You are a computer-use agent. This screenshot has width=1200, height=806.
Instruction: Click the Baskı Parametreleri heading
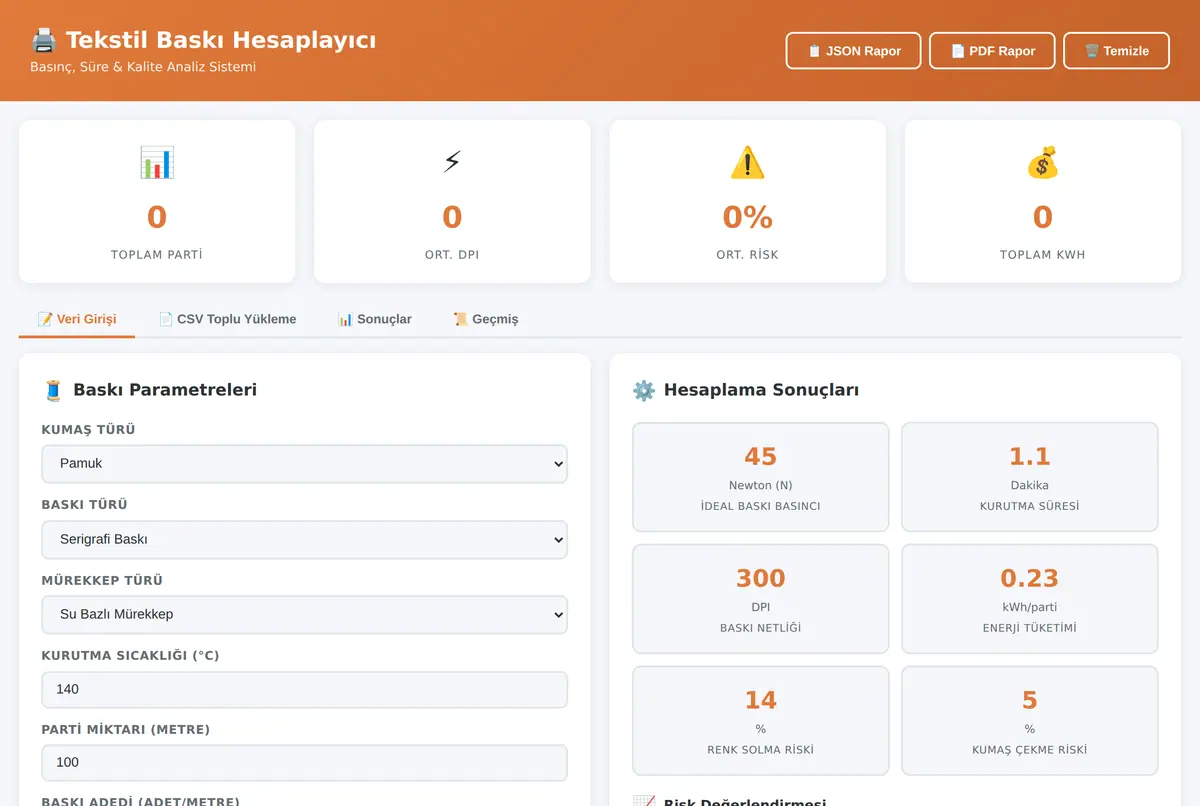coord(165,390)
